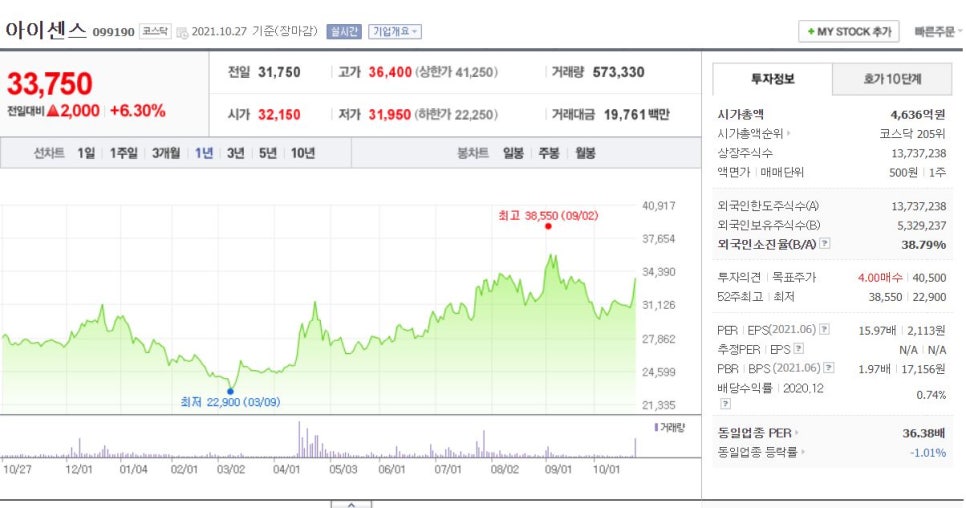Show the 주봉 weekly candle chart

pyautogui.click(x=548, y=153)
